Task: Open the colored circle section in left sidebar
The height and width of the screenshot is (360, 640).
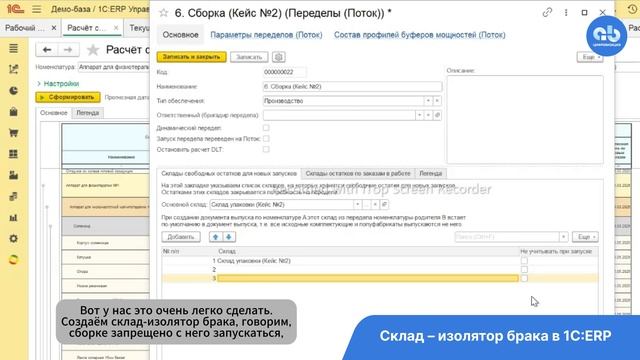Action: point(13,260)
